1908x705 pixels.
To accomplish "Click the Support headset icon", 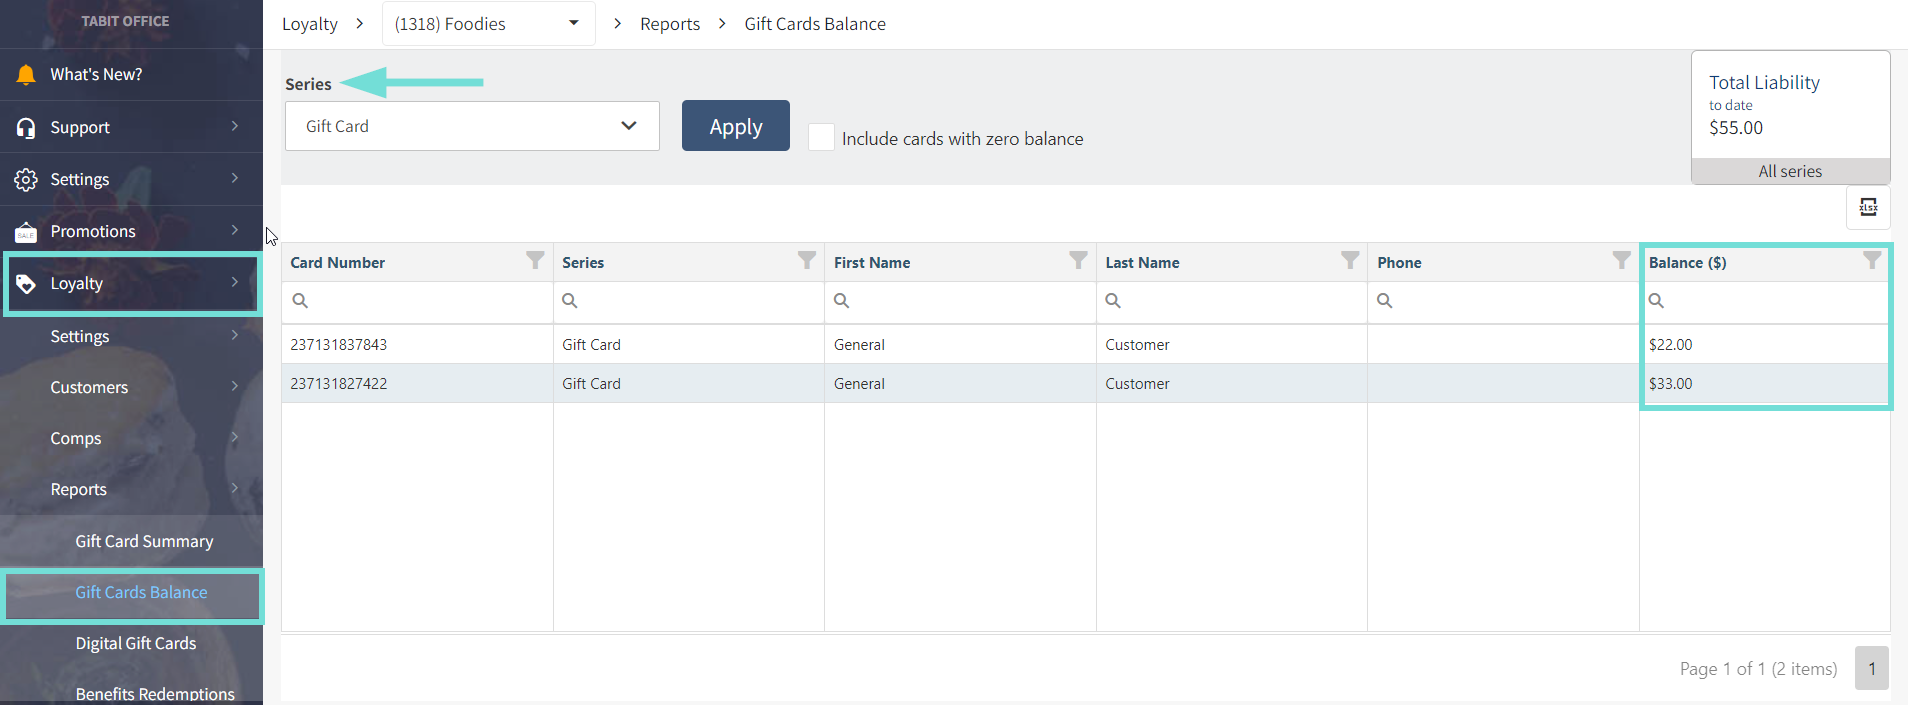I will pos(26,128).
